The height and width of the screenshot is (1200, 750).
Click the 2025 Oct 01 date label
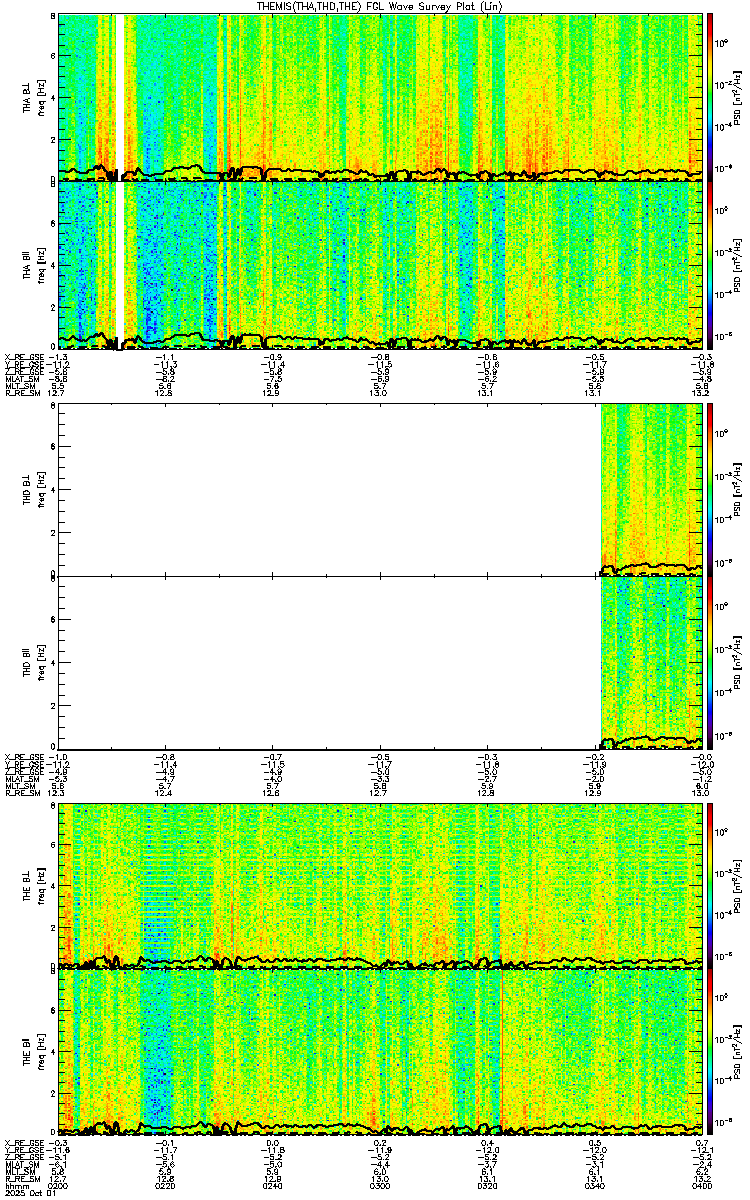tap(24, 1193)
